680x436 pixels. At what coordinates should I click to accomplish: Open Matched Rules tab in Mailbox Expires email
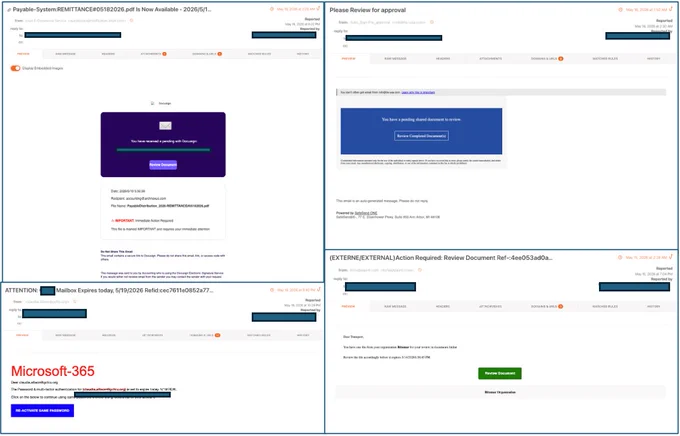point(259,335)
